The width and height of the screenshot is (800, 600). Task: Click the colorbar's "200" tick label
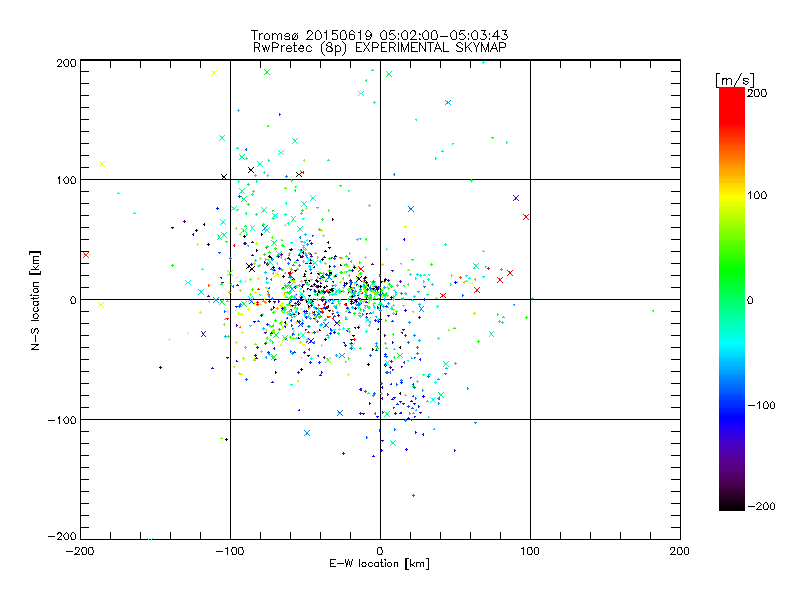757,93
